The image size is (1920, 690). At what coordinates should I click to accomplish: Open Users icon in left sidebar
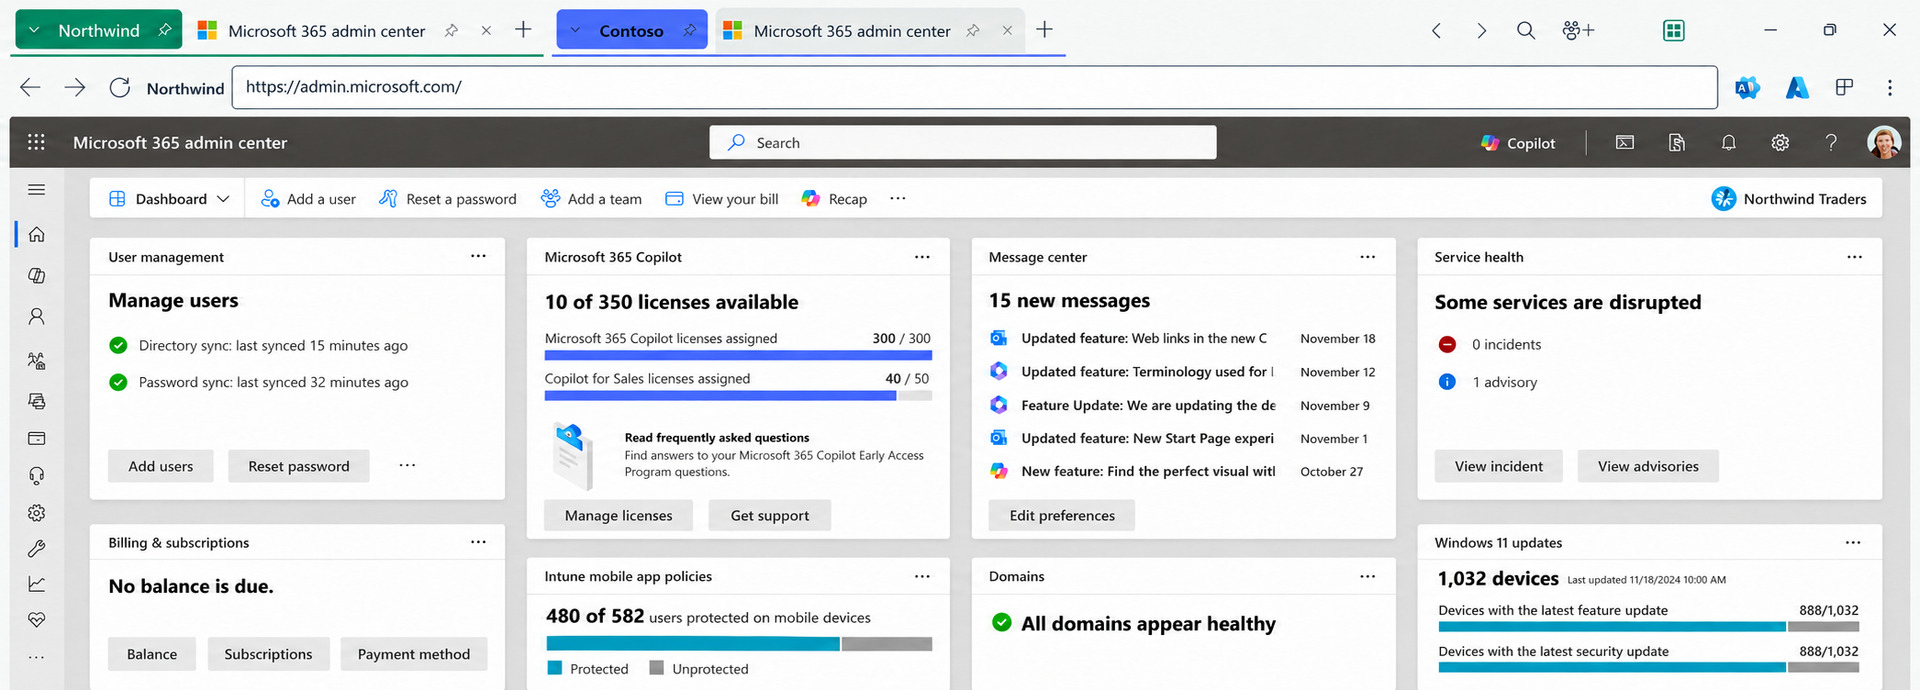pos(37,316)
